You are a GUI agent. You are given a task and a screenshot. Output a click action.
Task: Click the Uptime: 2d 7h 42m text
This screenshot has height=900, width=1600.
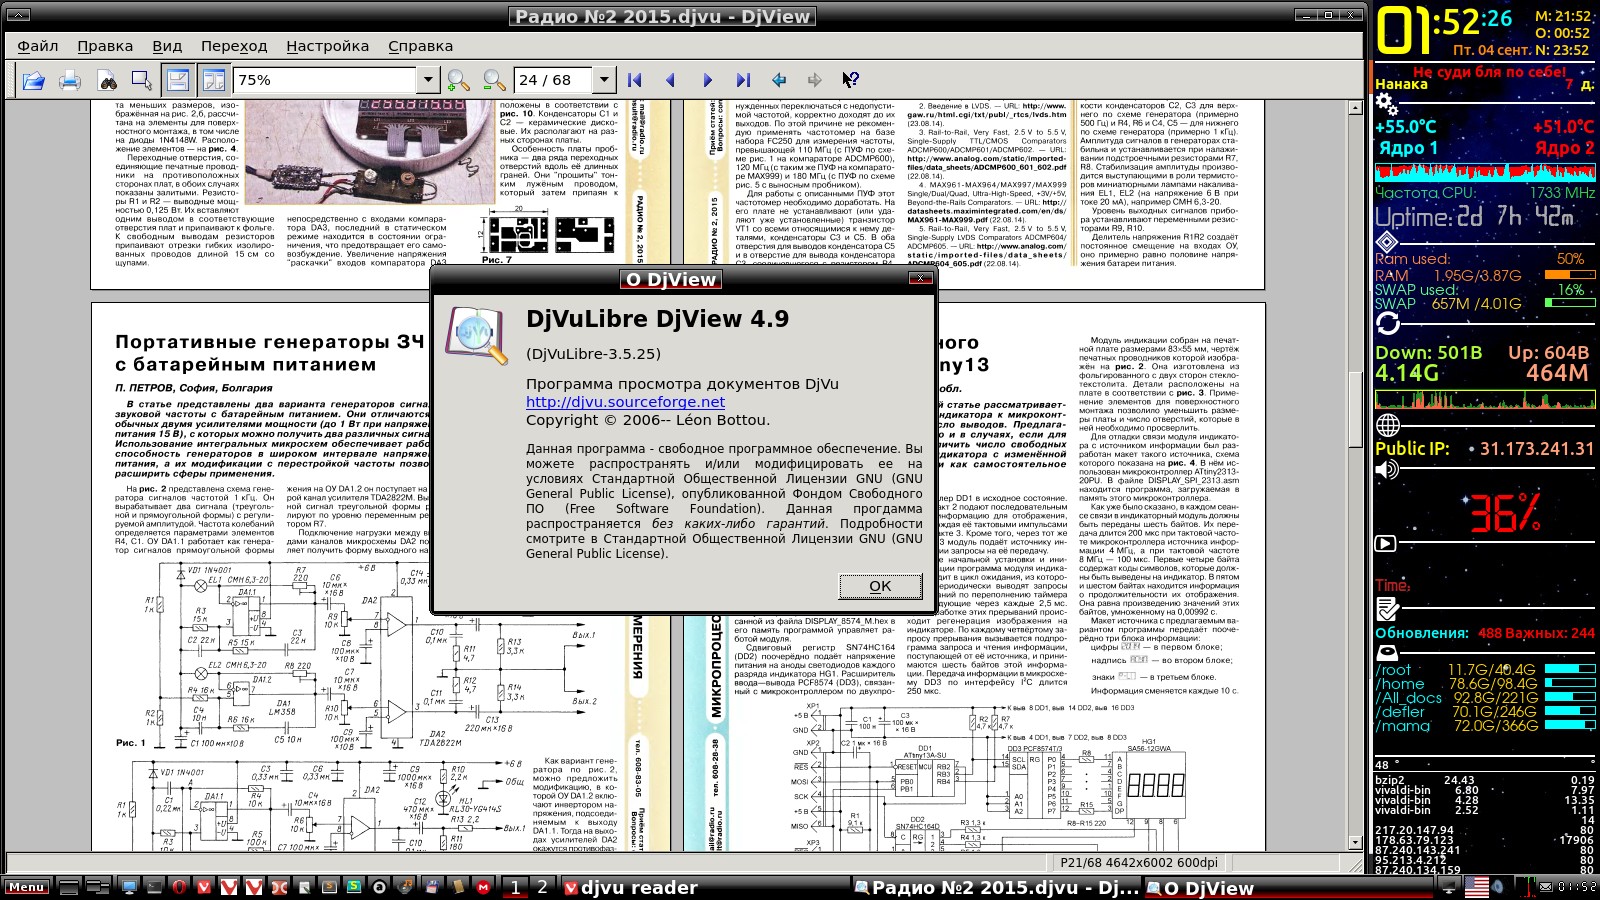pos(1475,217)
